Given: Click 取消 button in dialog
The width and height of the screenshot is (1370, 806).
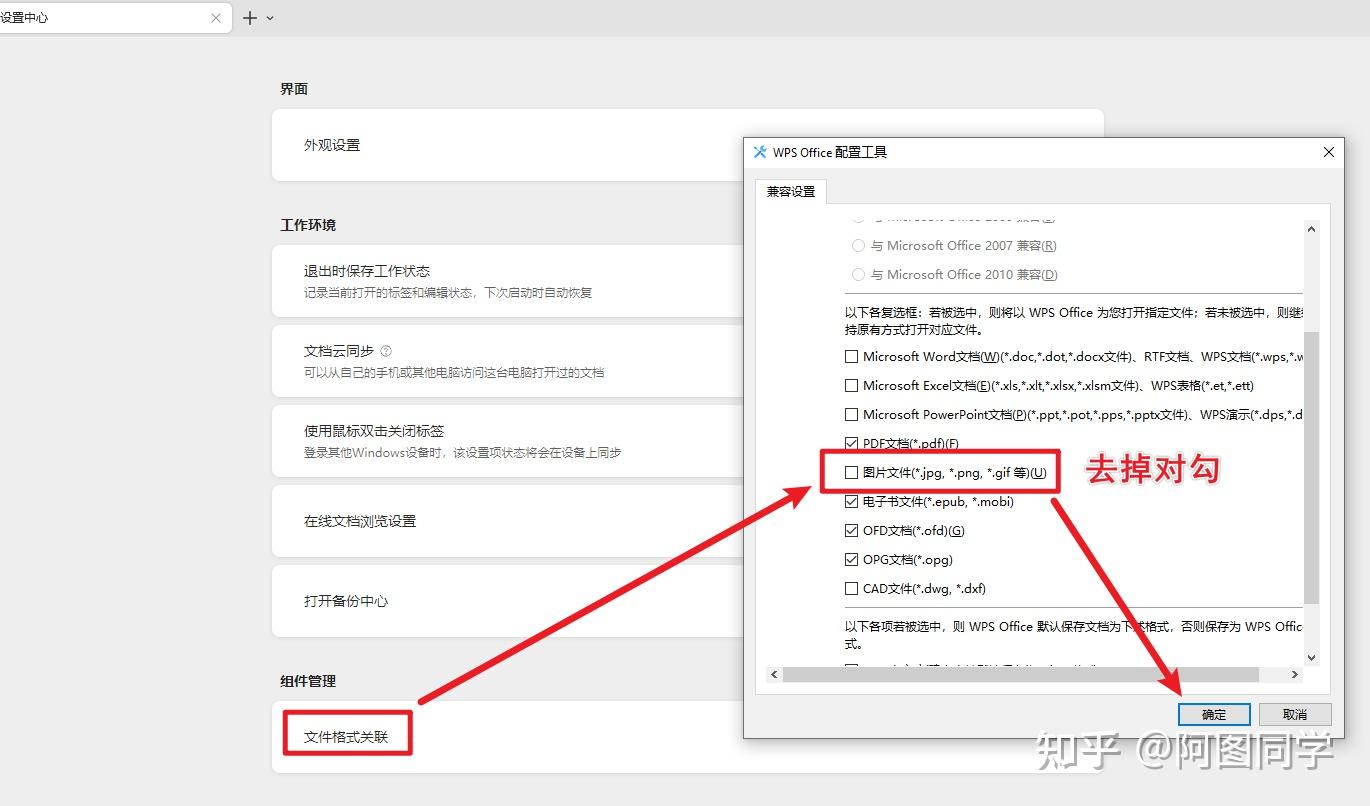Looking at the screenshot, I should coord(1295,714).
